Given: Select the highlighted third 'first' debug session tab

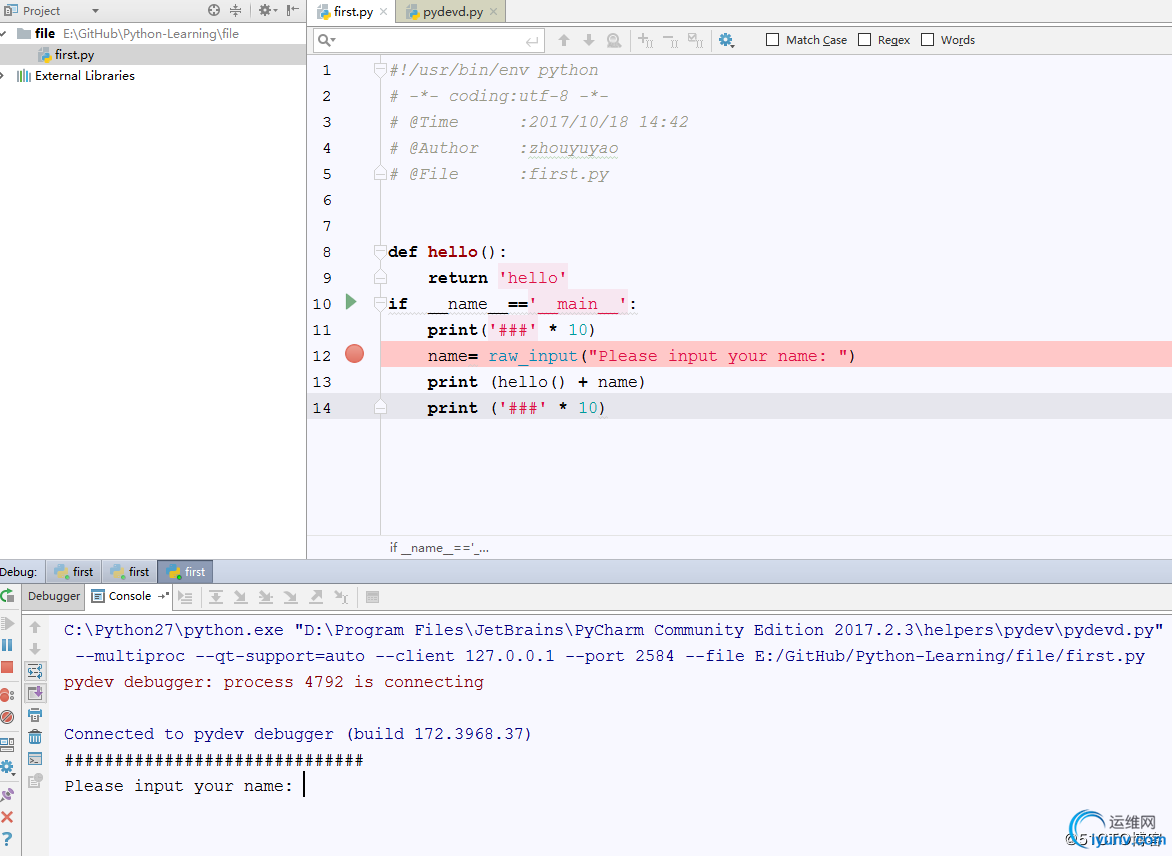Looking at the screenshot, I should tap(185, 572).
